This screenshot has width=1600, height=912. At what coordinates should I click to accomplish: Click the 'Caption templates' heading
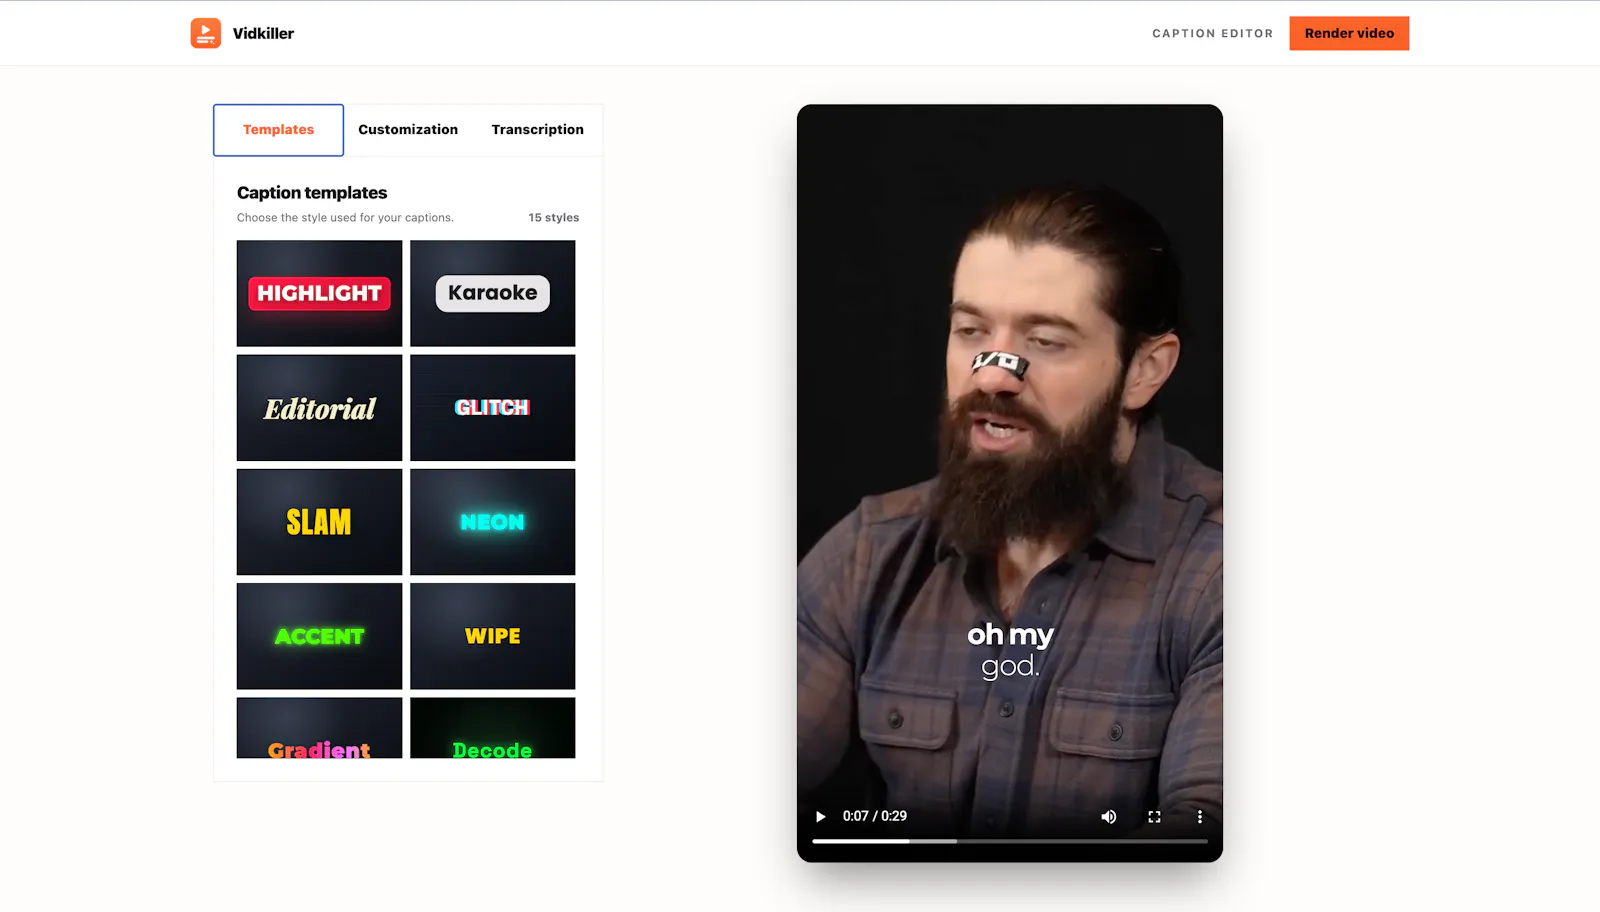coord(312,192)
